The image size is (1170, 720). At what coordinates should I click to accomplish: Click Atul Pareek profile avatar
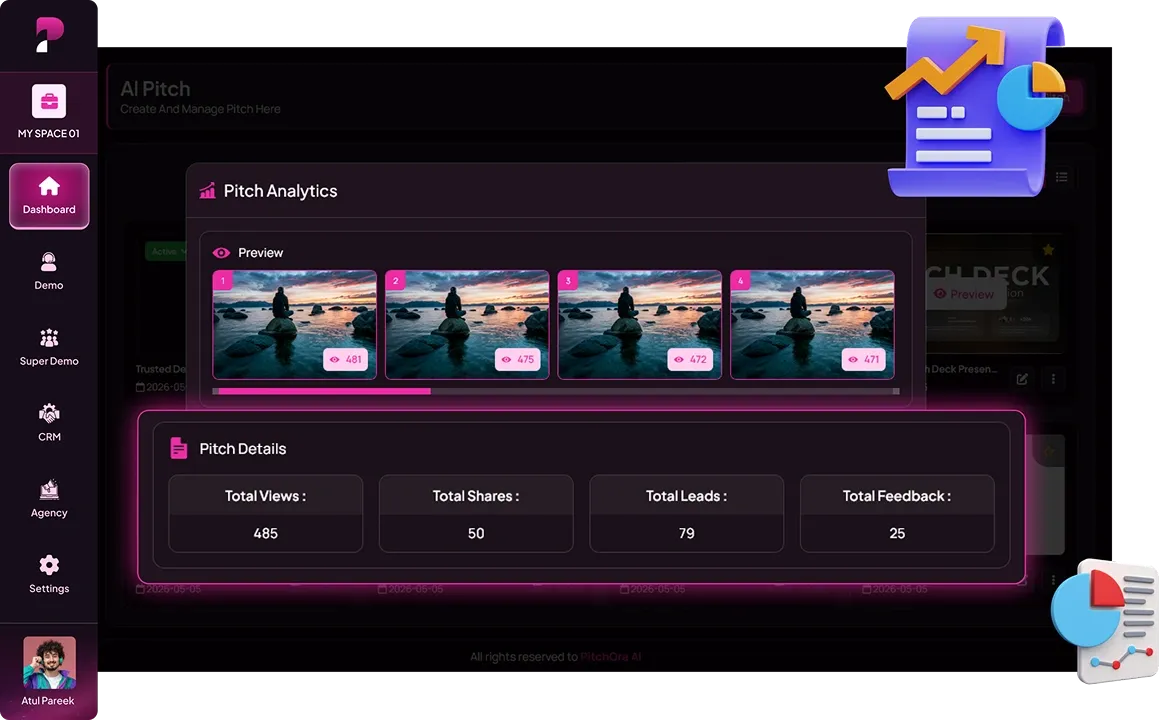pyautogui.click(x=49, y=663)
